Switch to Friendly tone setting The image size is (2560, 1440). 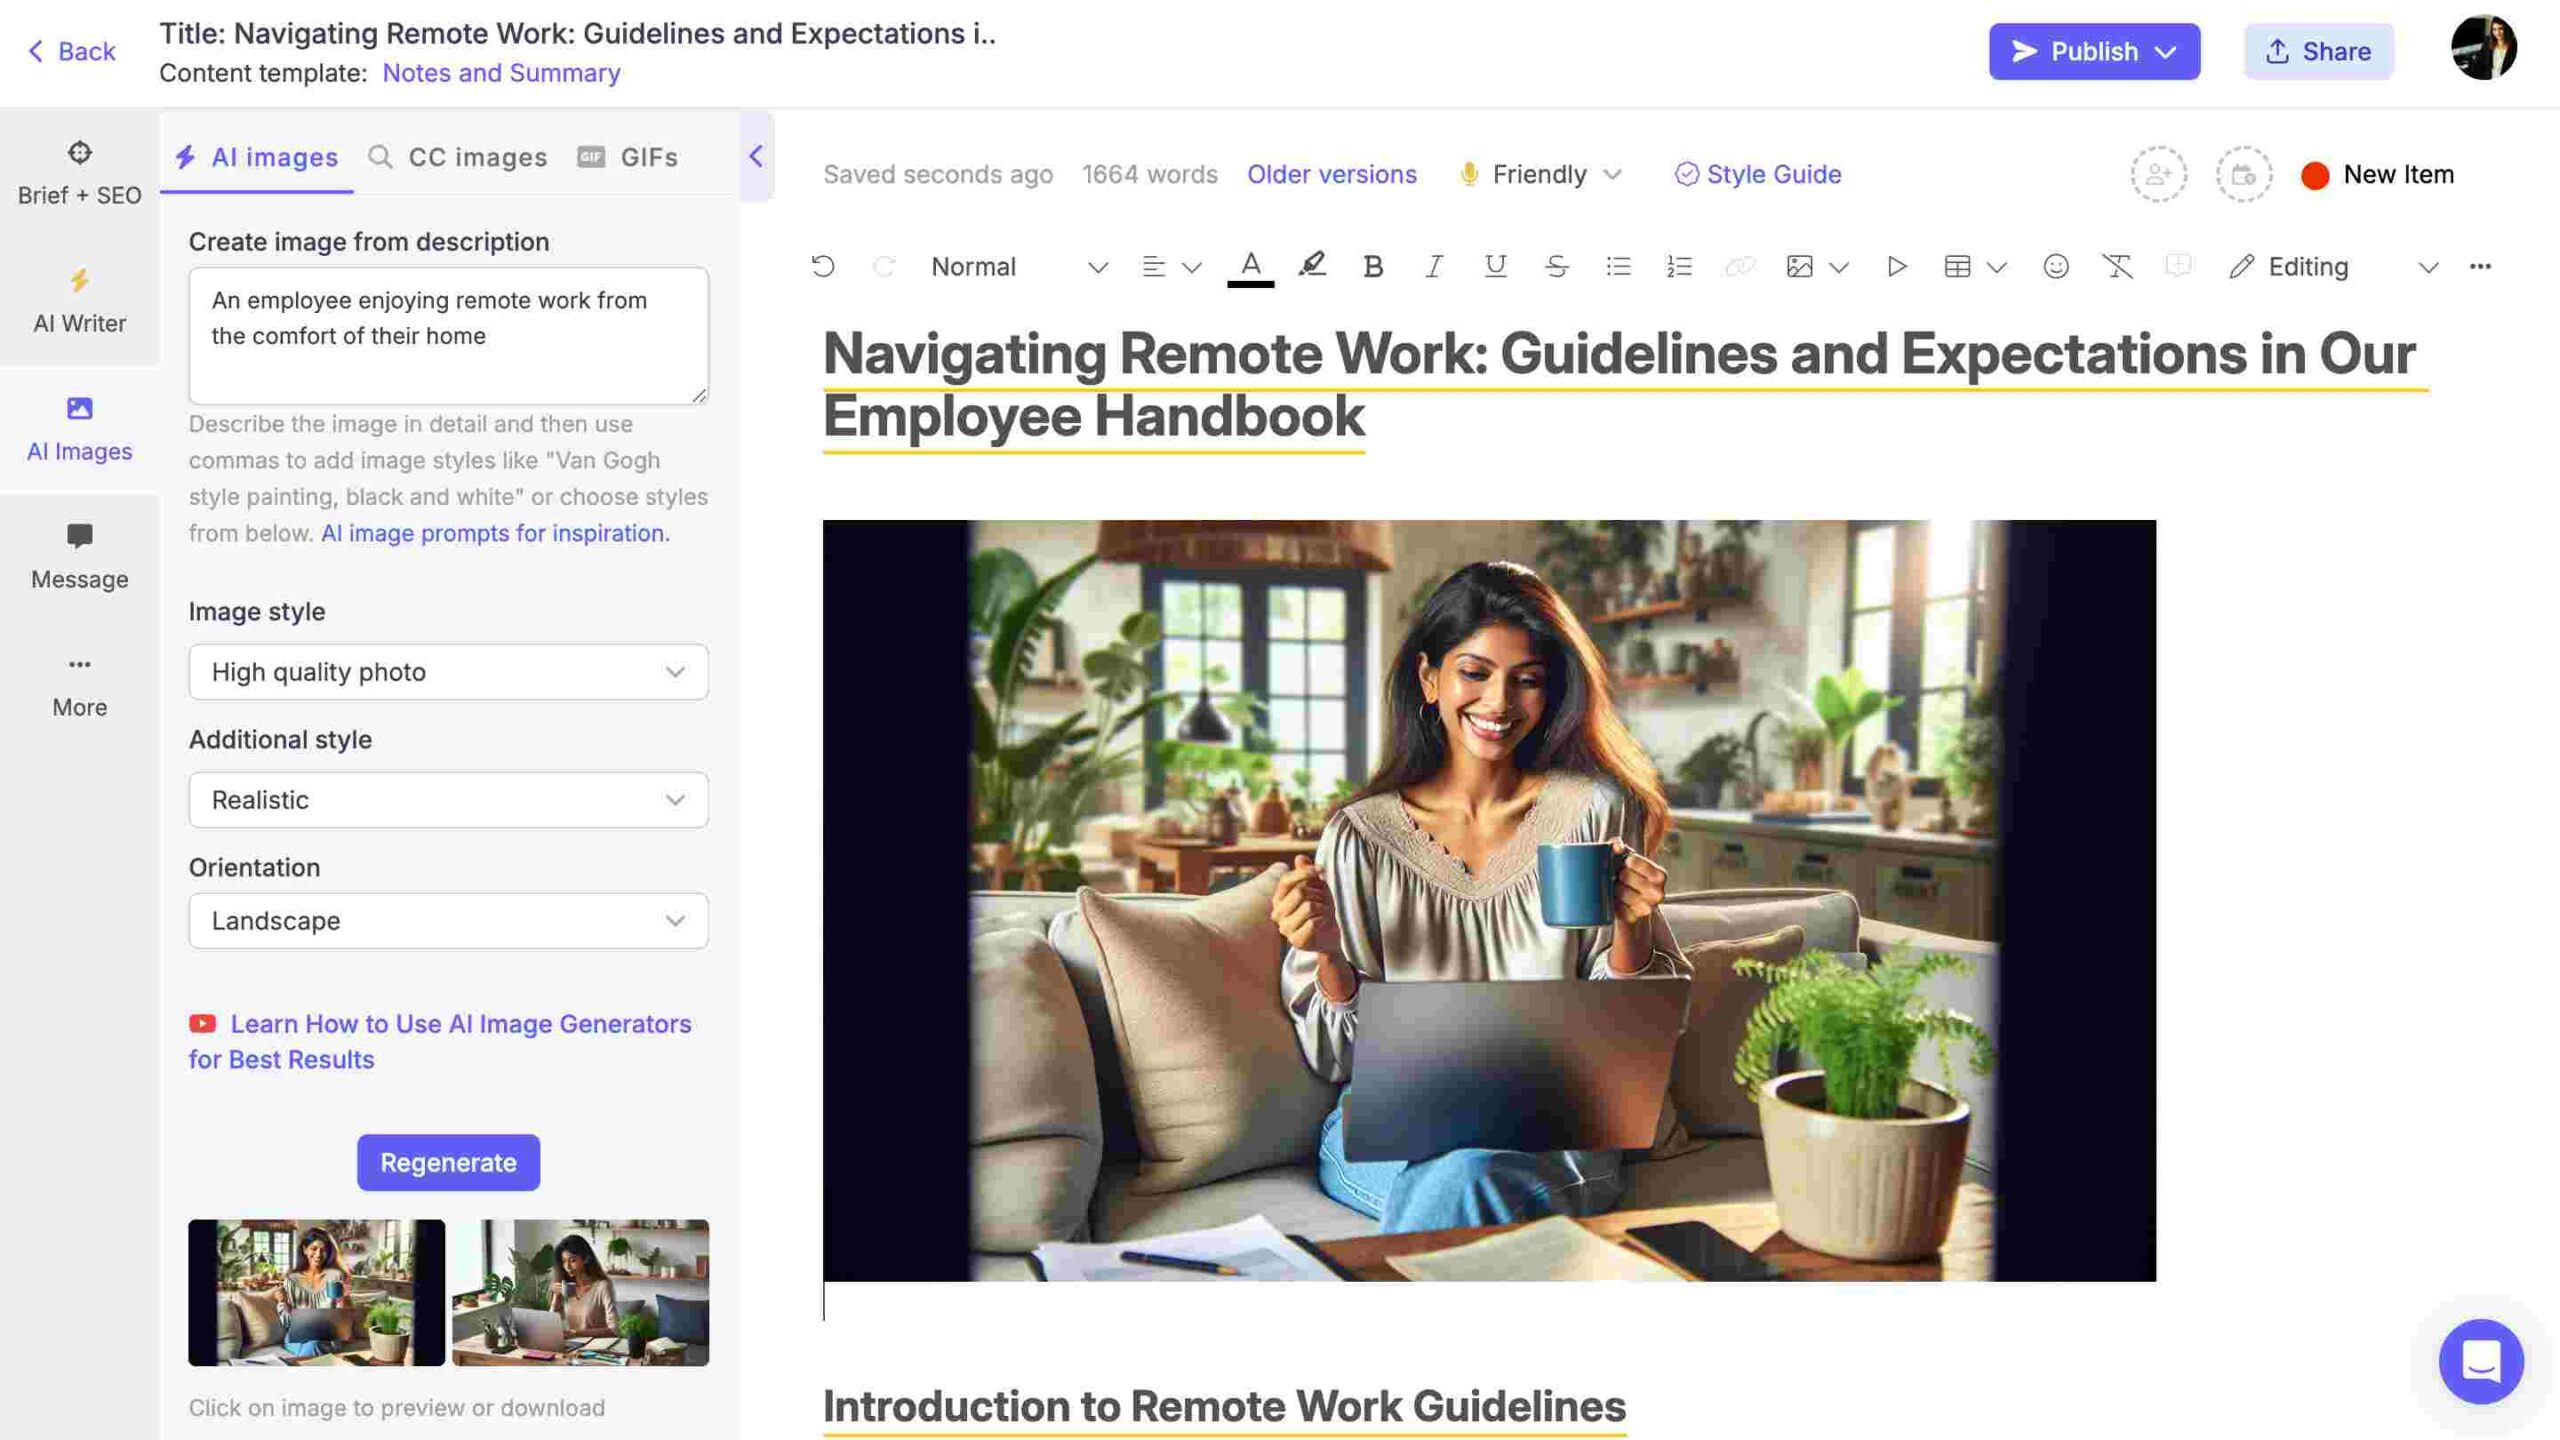tap(1537, 172)
